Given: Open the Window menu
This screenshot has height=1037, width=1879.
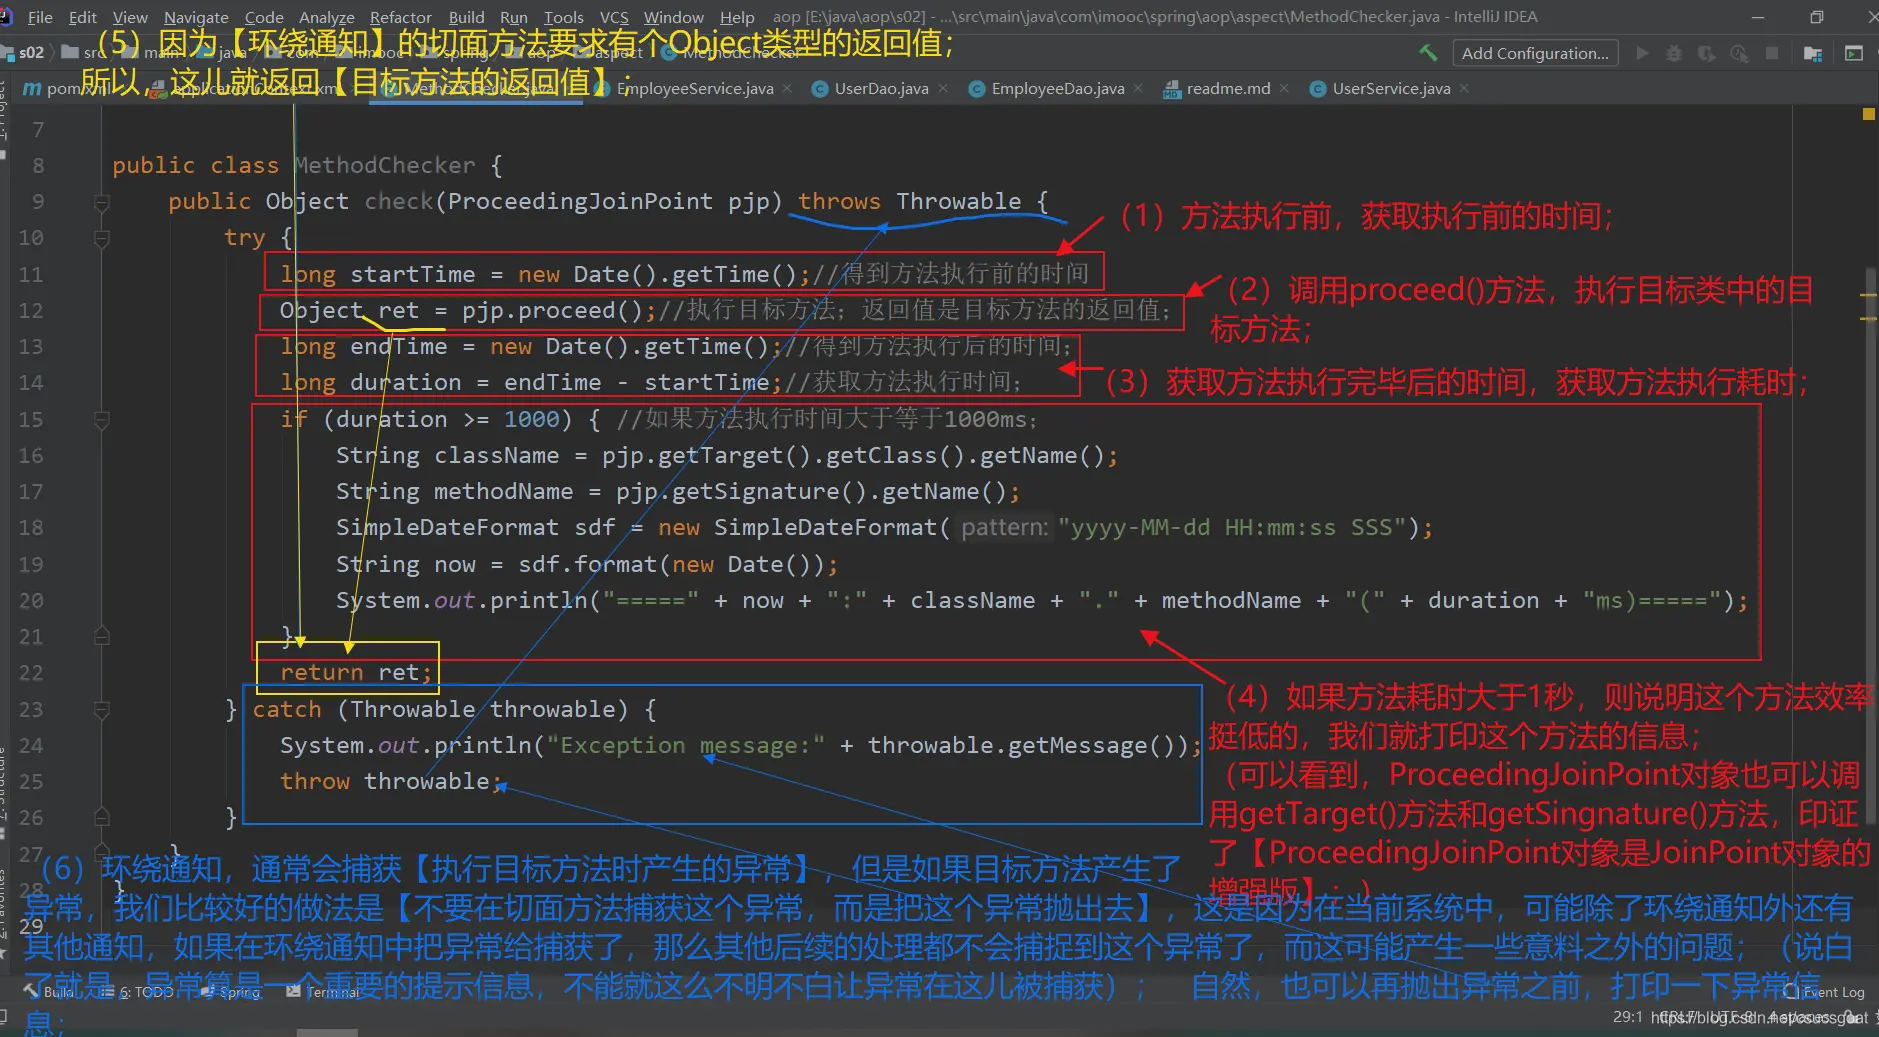Looking at the screenshot, I should click(x=674, y=17).
